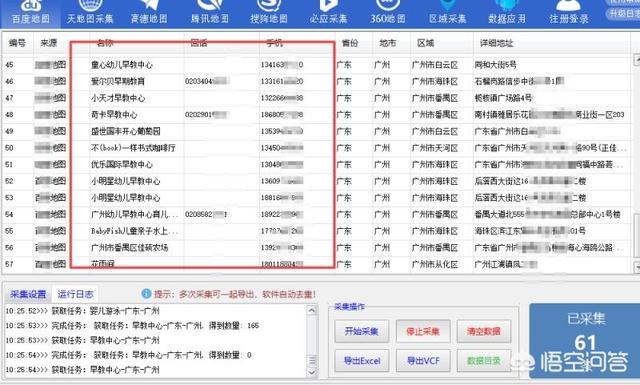This screenshot has height=385, width=640.
Task: Sort by the 编号 column header
Action: (17, 43)
